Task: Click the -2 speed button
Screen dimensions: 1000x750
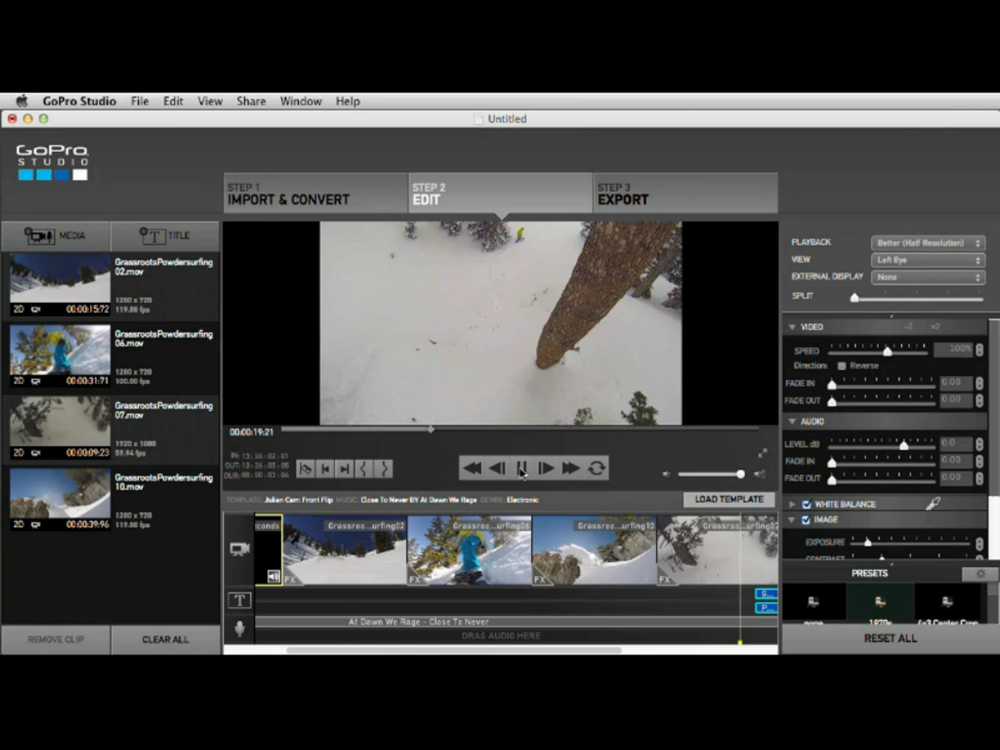Action: tap(908, 327)
